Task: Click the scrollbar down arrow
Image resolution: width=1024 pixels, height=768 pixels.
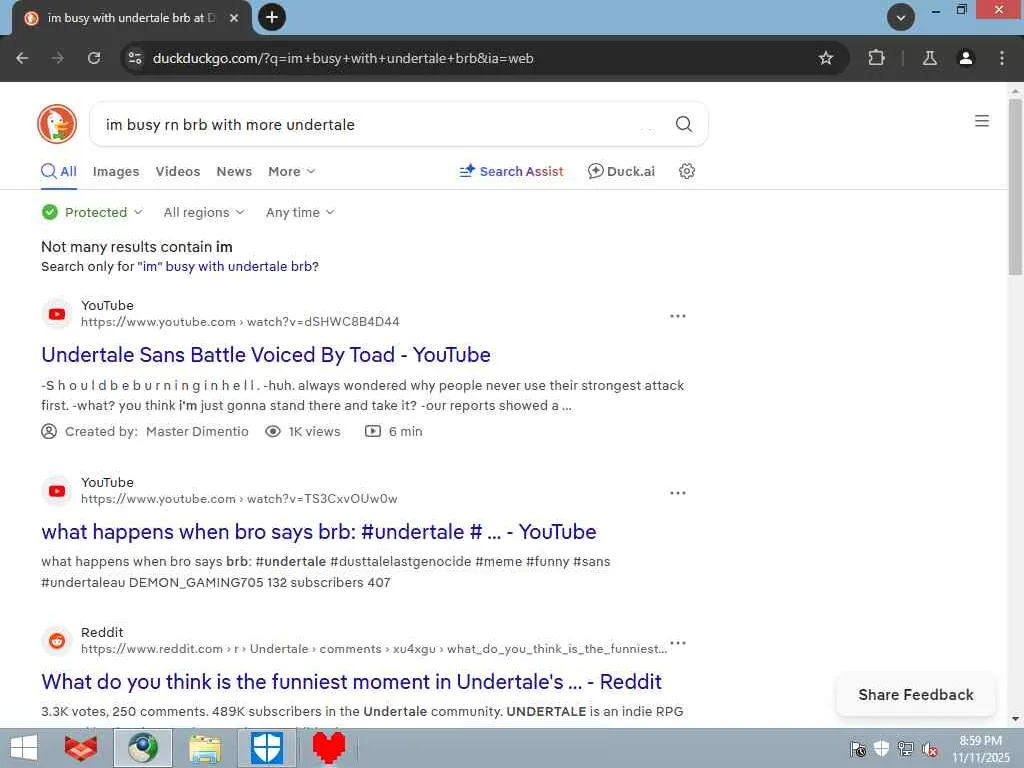Action: [x=1016, y=720]
